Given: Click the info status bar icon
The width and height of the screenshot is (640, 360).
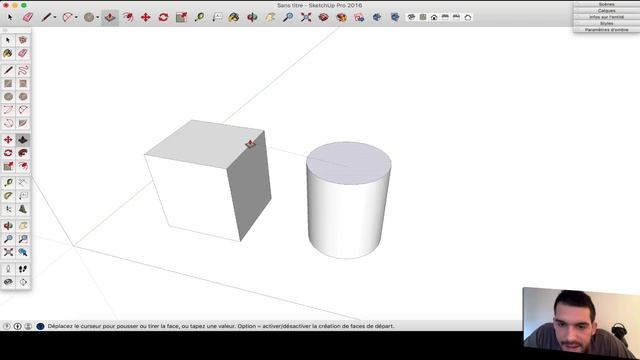Looking at the screenshot, I should pos(18,326).
